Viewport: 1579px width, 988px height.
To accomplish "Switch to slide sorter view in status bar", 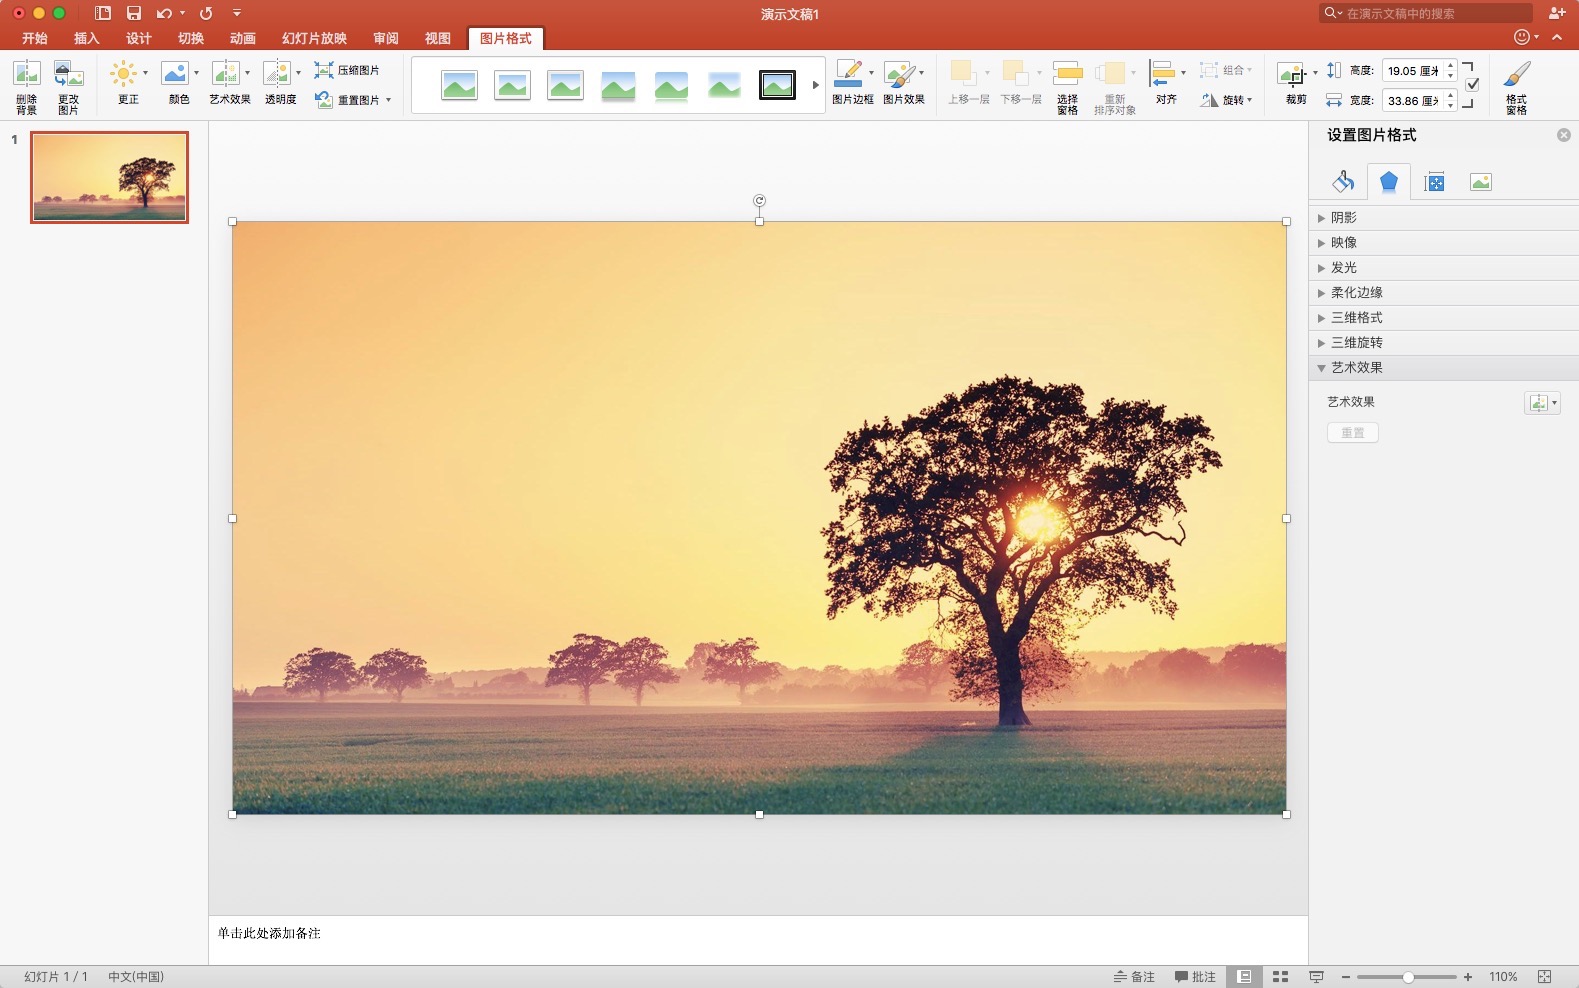I will tap(1280, 977).
